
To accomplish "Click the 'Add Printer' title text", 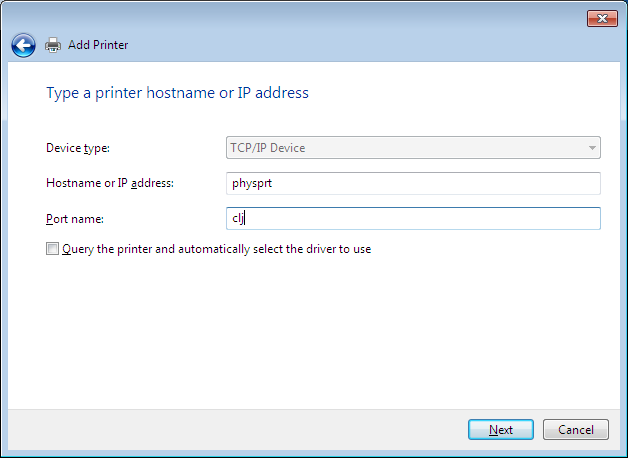I will click(x=98, y=45).
